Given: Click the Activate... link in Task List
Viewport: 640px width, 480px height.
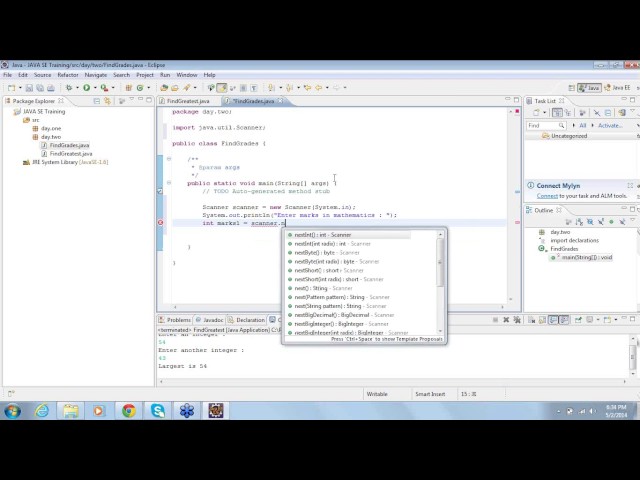Looking at the screenshot, I should 611,126.
